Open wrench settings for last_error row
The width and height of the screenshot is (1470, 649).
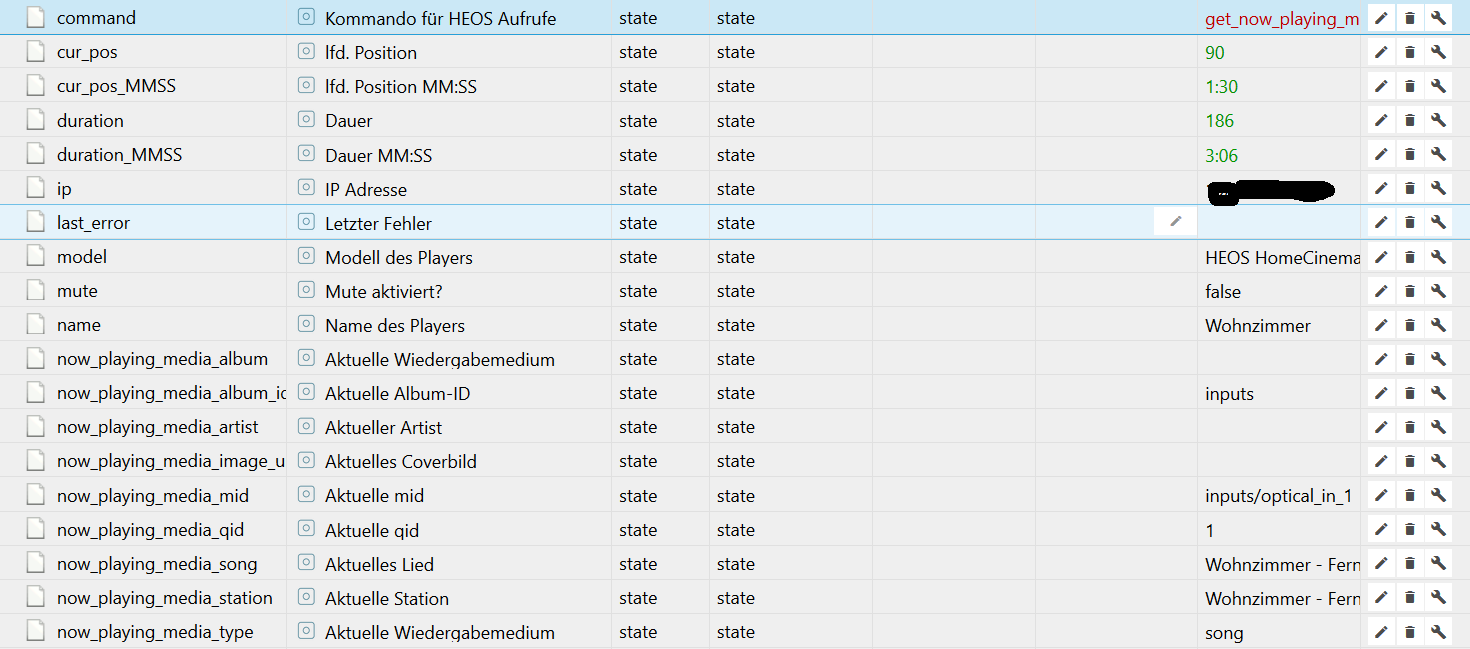[x=1438, y=223]
